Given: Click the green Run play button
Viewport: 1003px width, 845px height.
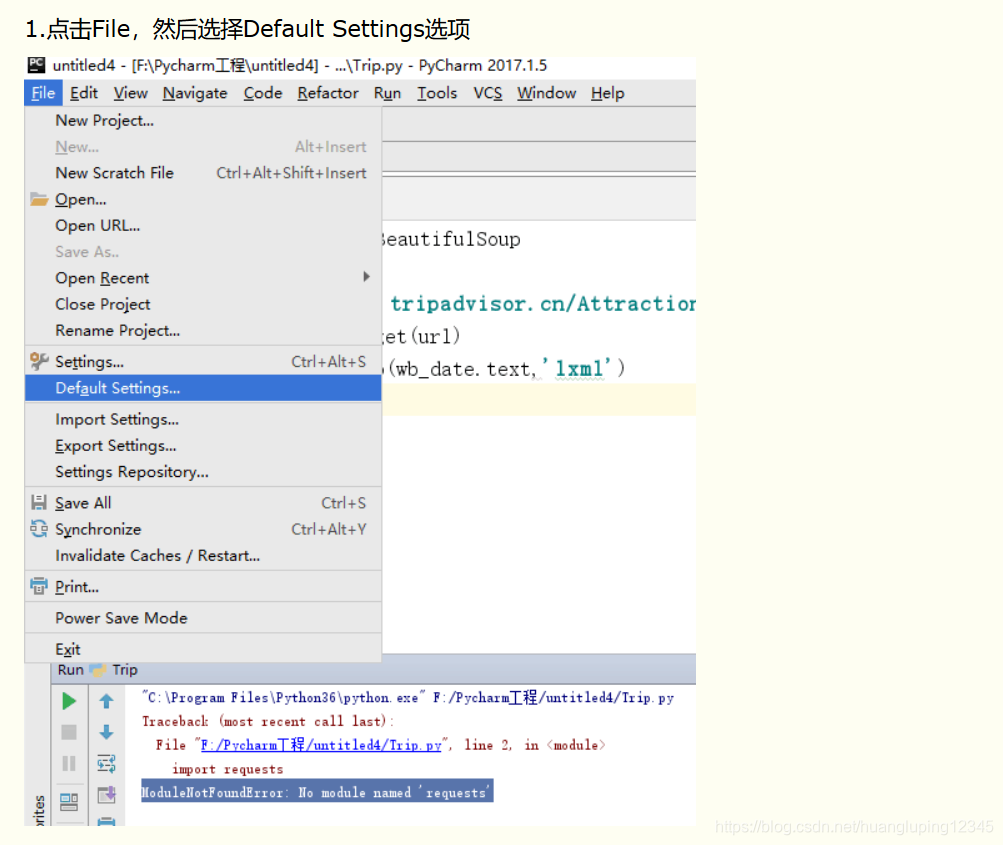Looking at the screenshot, I should [x=69, y=701].
